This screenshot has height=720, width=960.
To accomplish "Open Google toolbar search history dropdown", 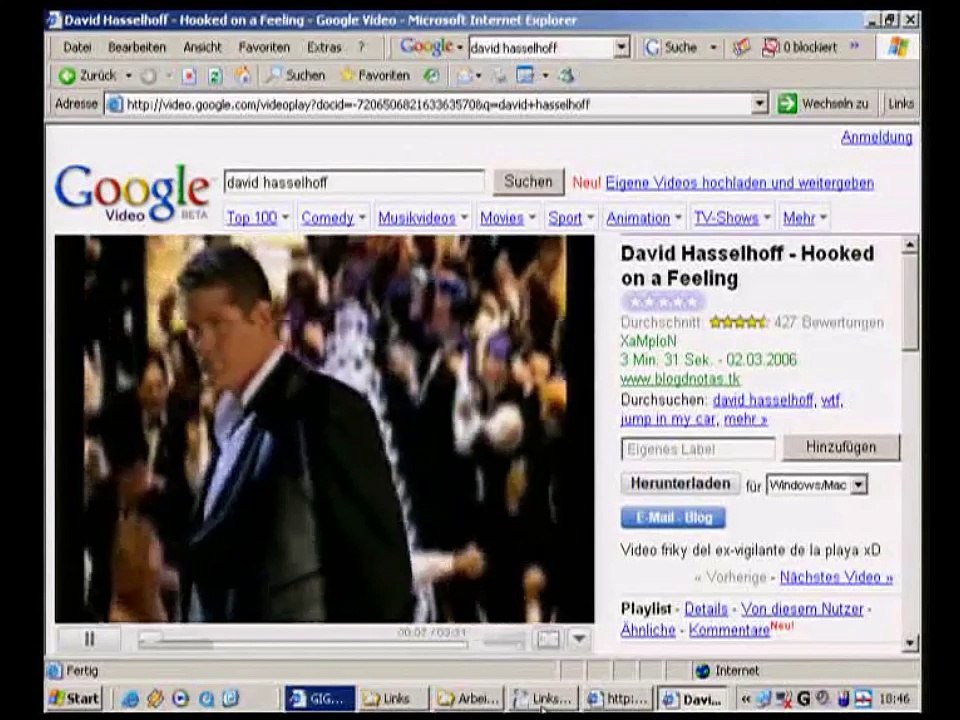I will (x=622, y=47).
